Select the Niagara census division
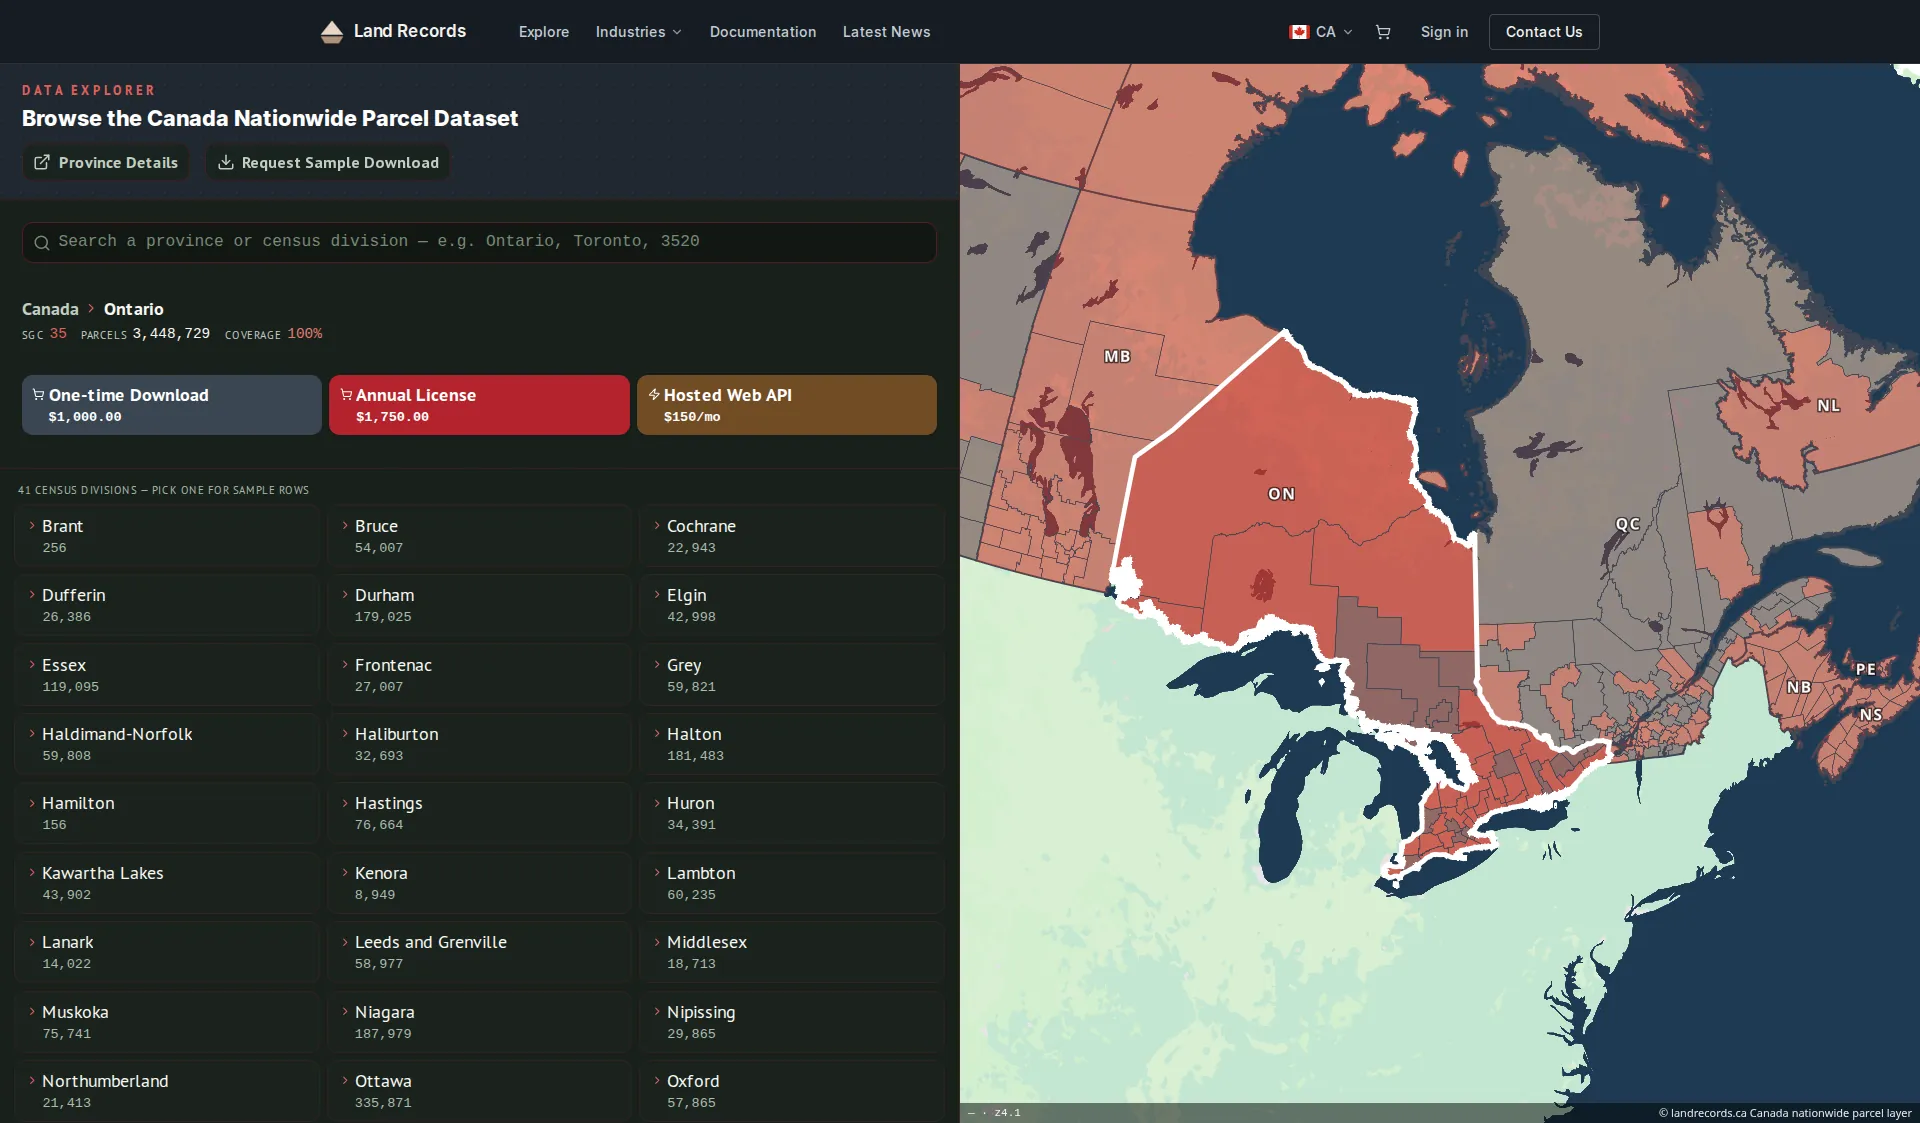 pos(479,1021)
